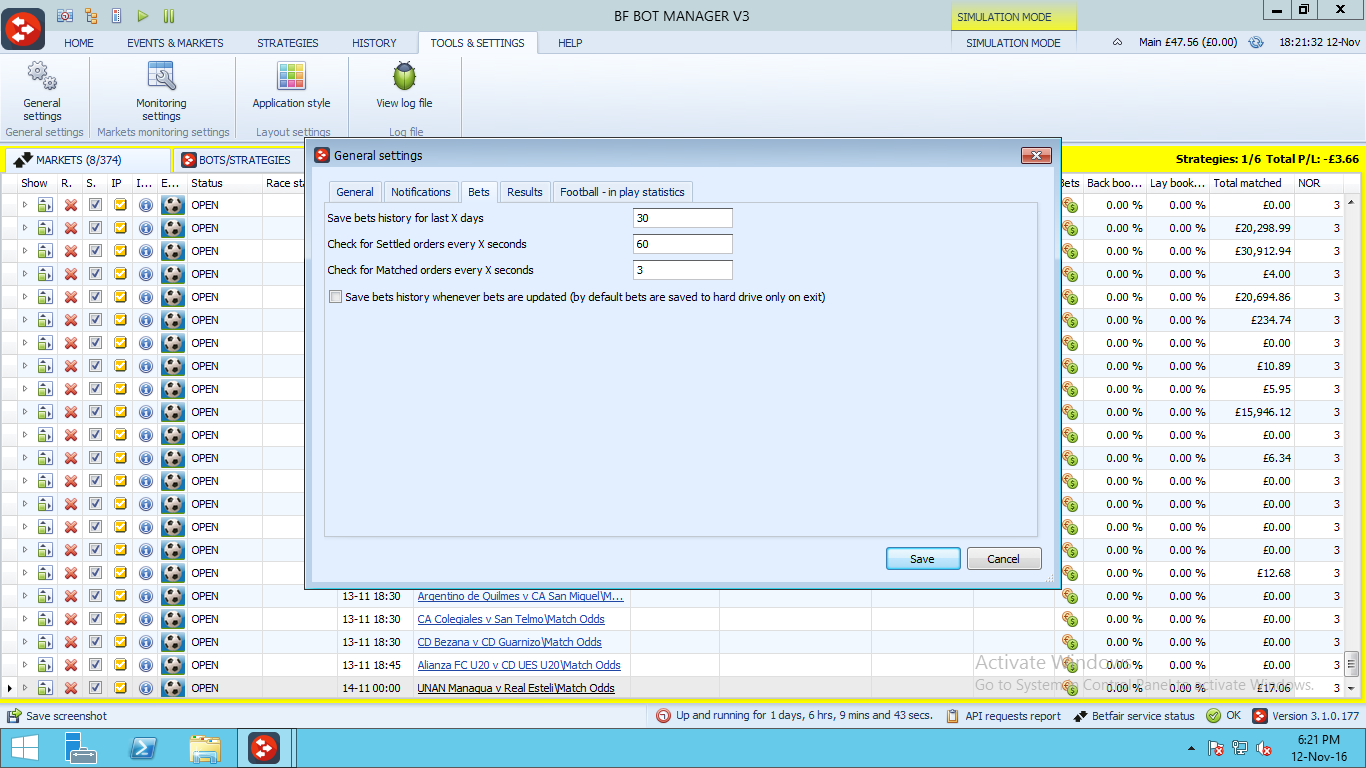
Task: Click the red X remove icon in Alianza FC U20 row
Action: tap(70, 665)
